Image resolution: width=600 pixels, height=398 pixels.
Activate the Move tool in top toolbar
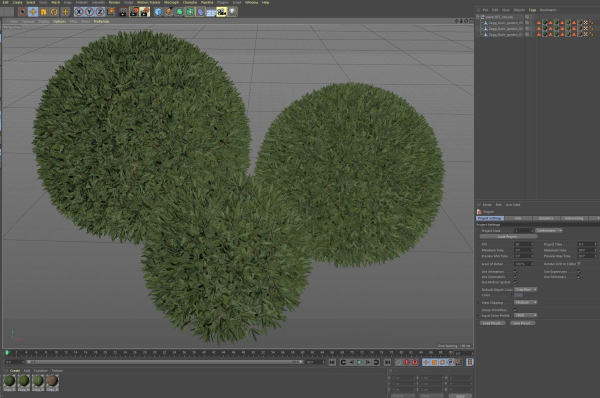33,12
